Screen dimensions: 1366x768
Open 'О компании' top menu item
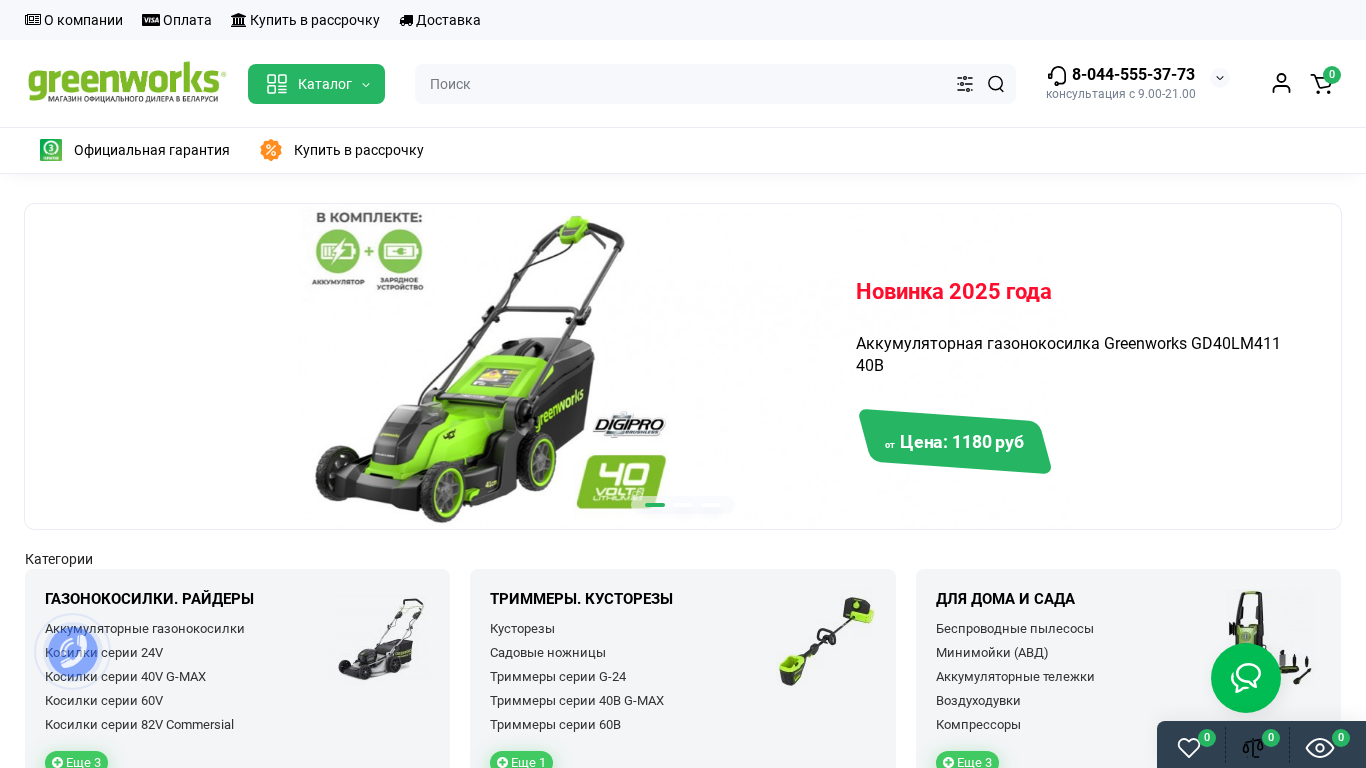(74, 20)
